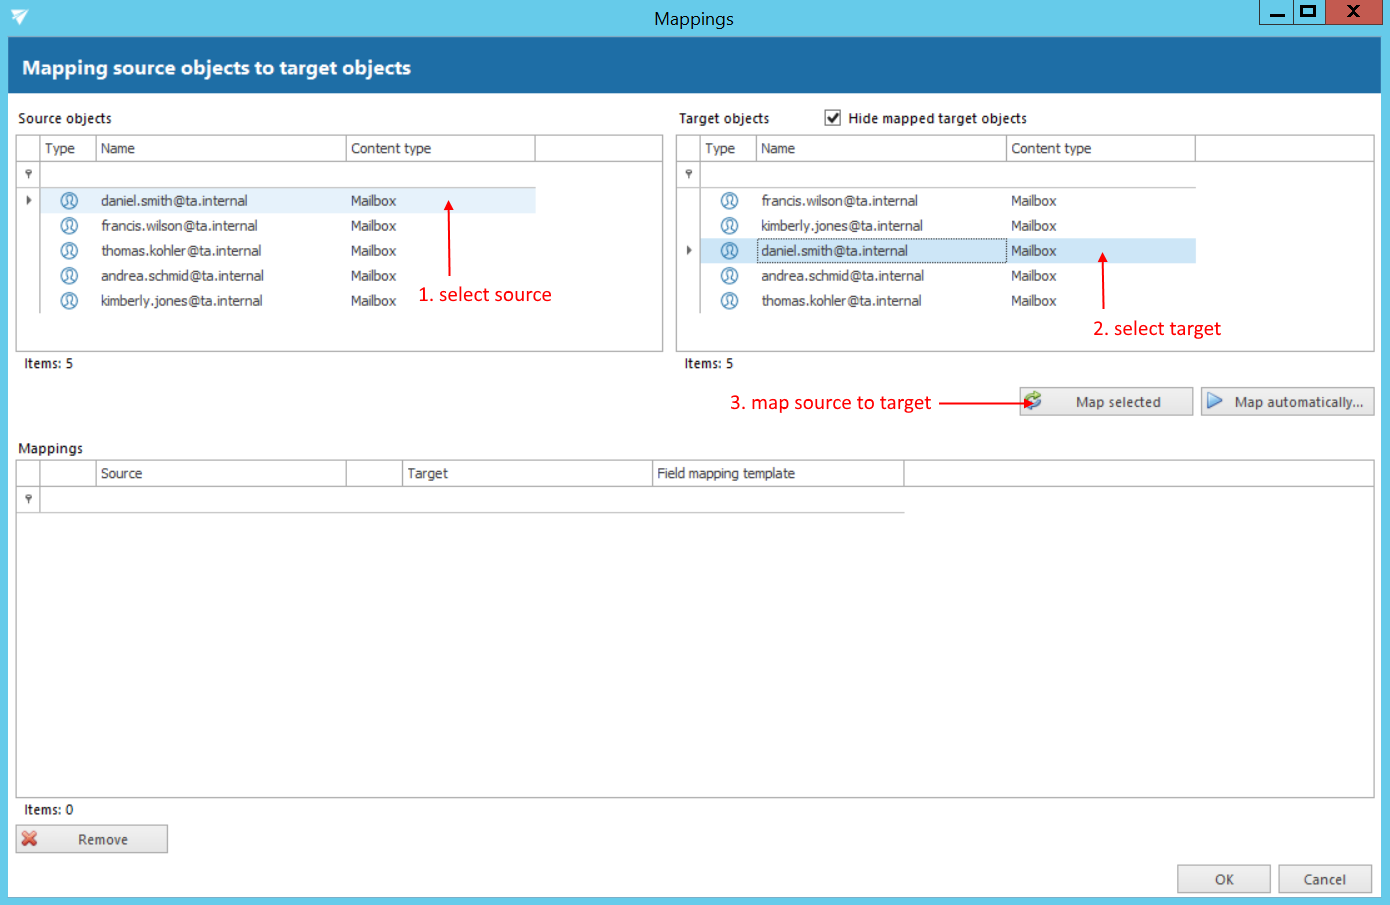
Task: Click the filter icon in Mappings grid
Action: point(28,499)
